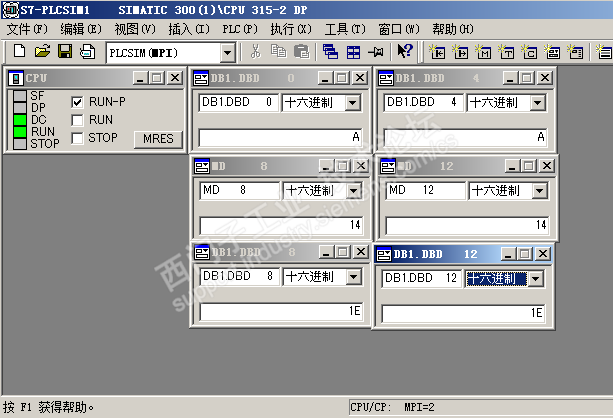Click the MD 12 address field

[426, 191]
